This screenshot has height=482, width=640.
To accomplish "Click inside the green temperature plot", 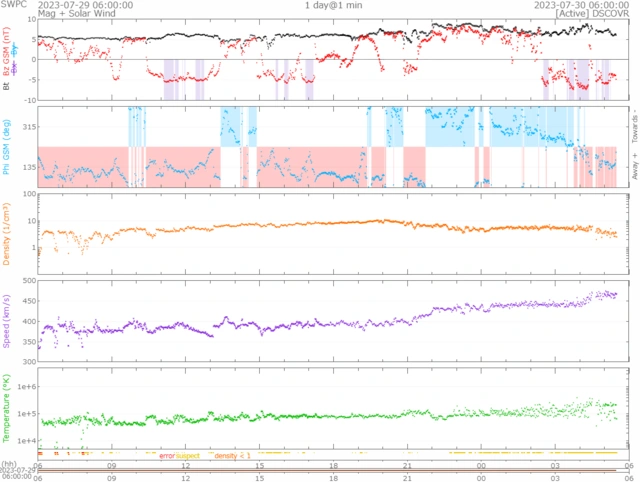I will (x=333, y=408).
